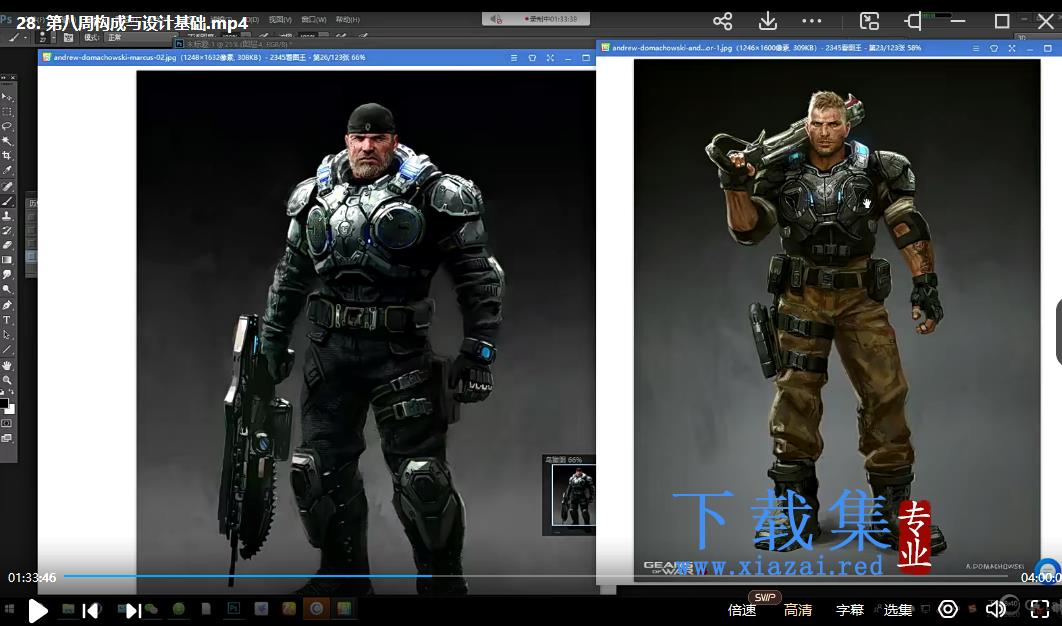Select the Move tool in Photoshop toolbar
The image size is (1062, 626).
[x=7, y=96]
